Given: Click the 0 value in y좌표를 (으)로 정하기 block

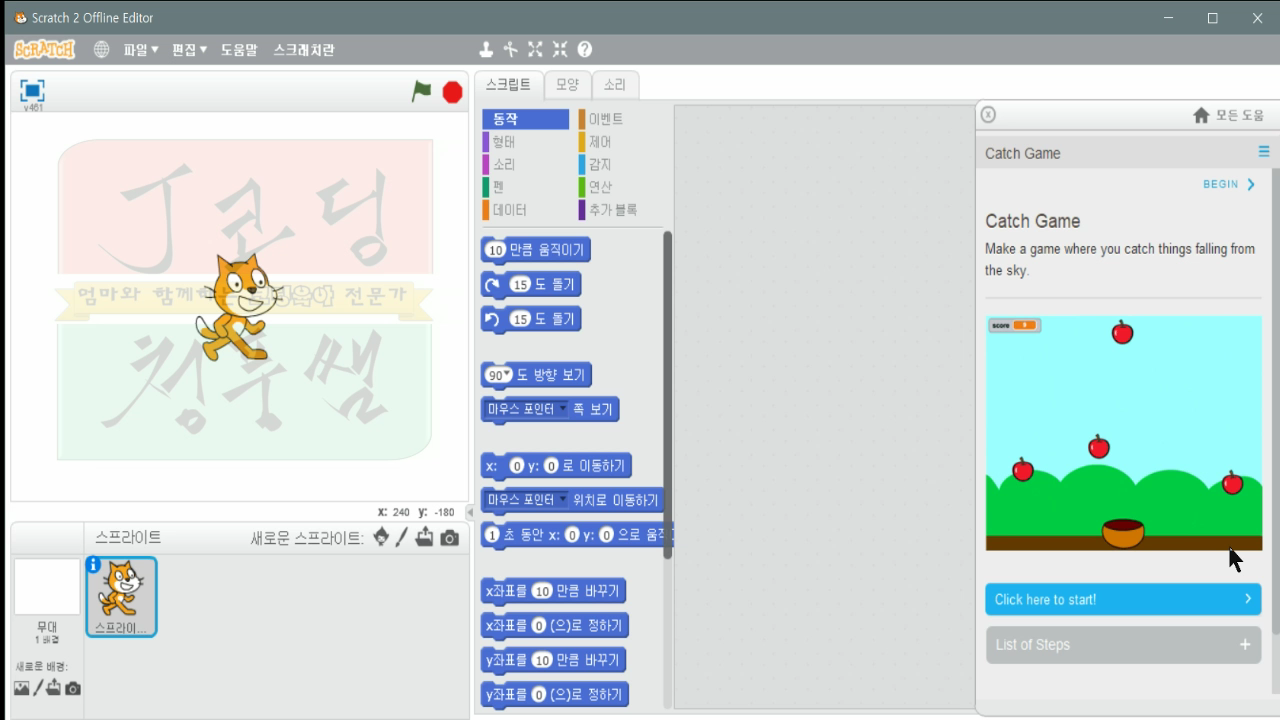Looking at the screenshot, I should (540, 694).
